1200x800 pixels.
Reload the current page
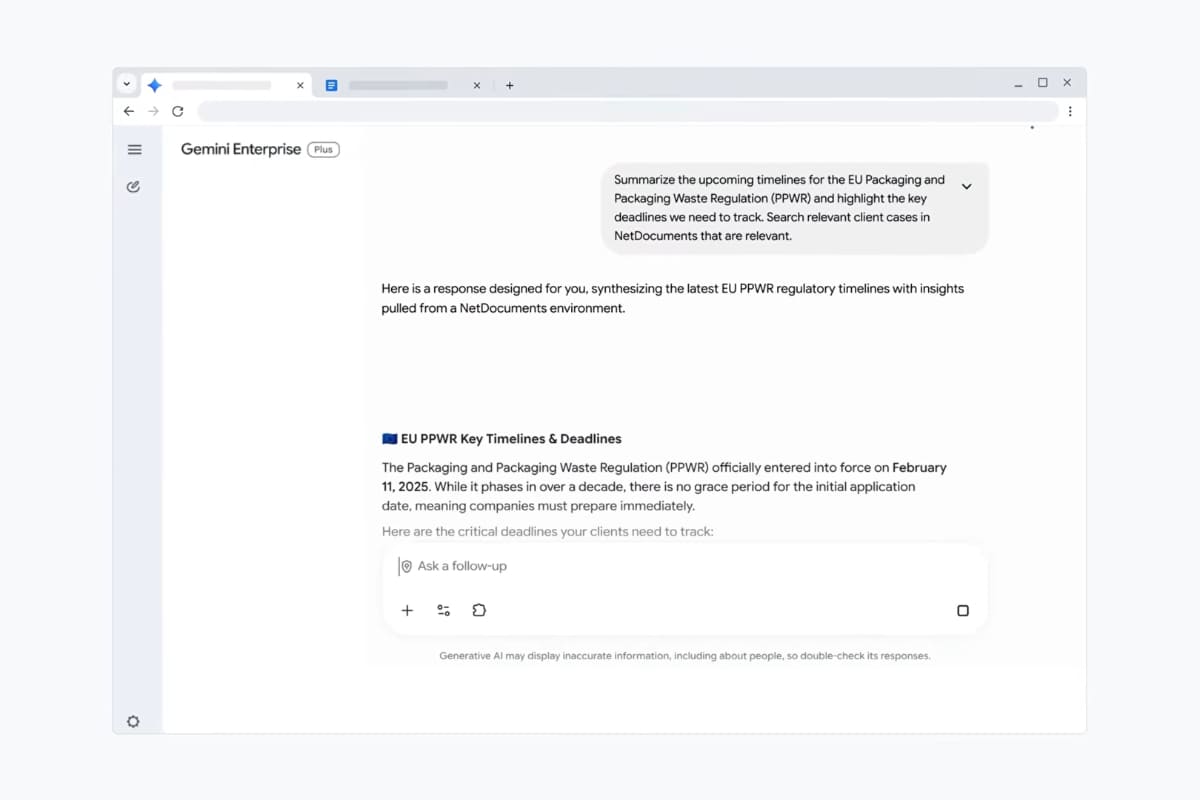point(178,111)
